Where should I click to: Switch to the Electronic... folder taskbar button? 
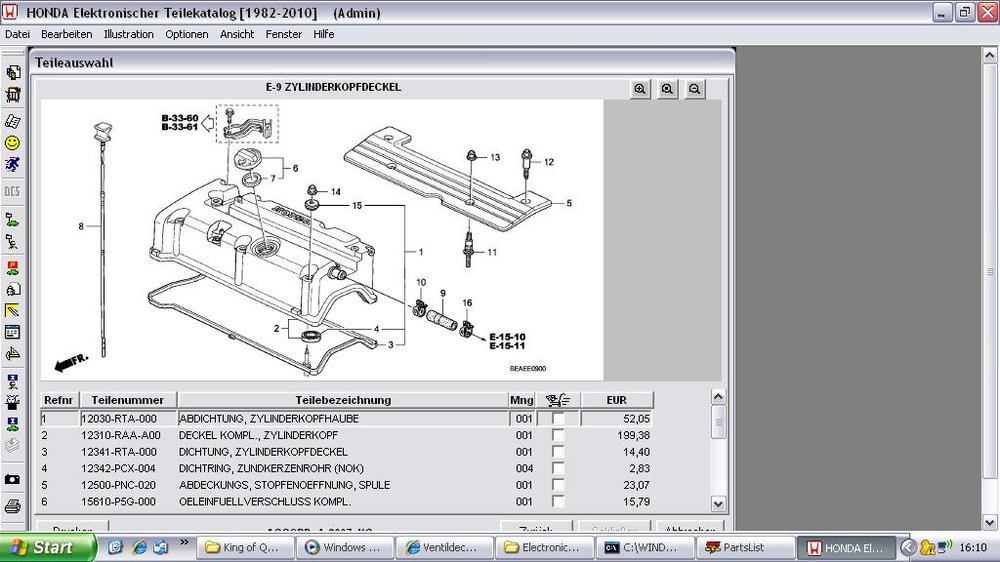pos(546,547)
